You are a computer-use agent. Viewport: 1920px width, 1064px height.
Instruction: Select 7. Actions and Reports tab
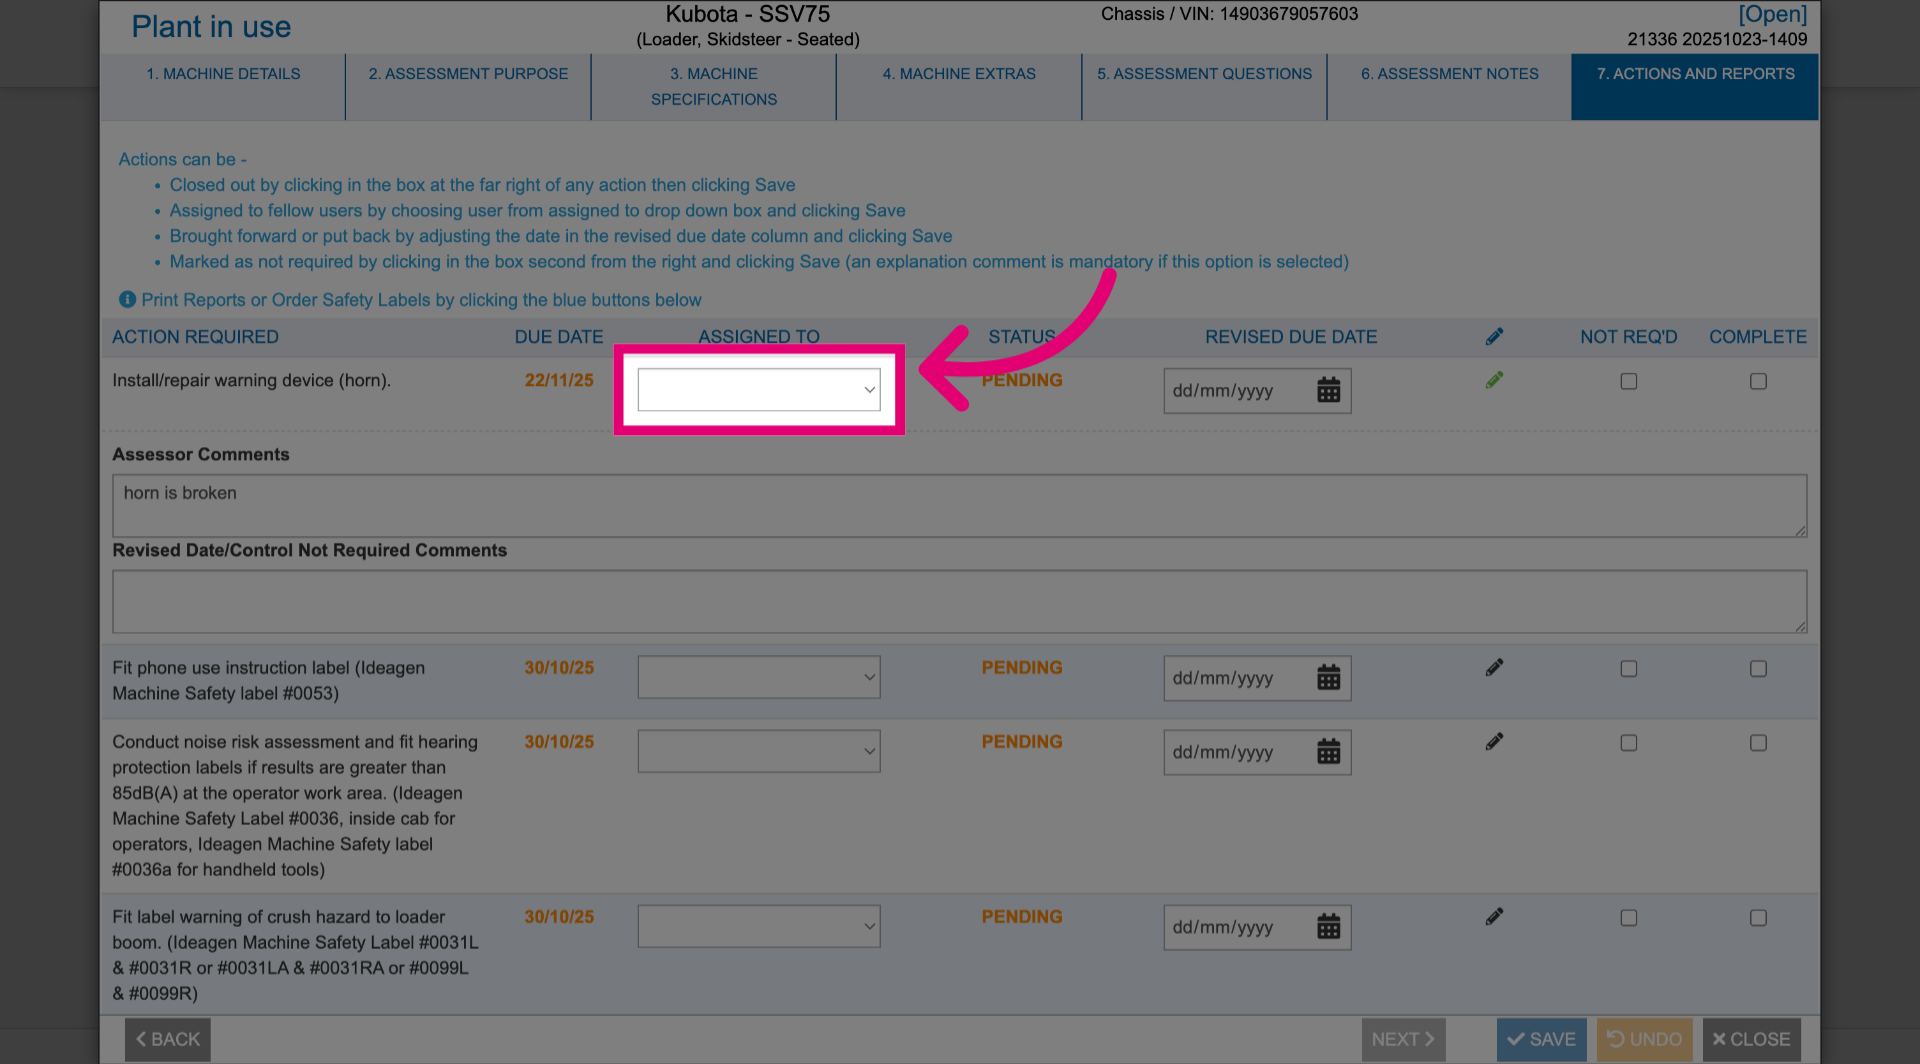[1695, 87]
